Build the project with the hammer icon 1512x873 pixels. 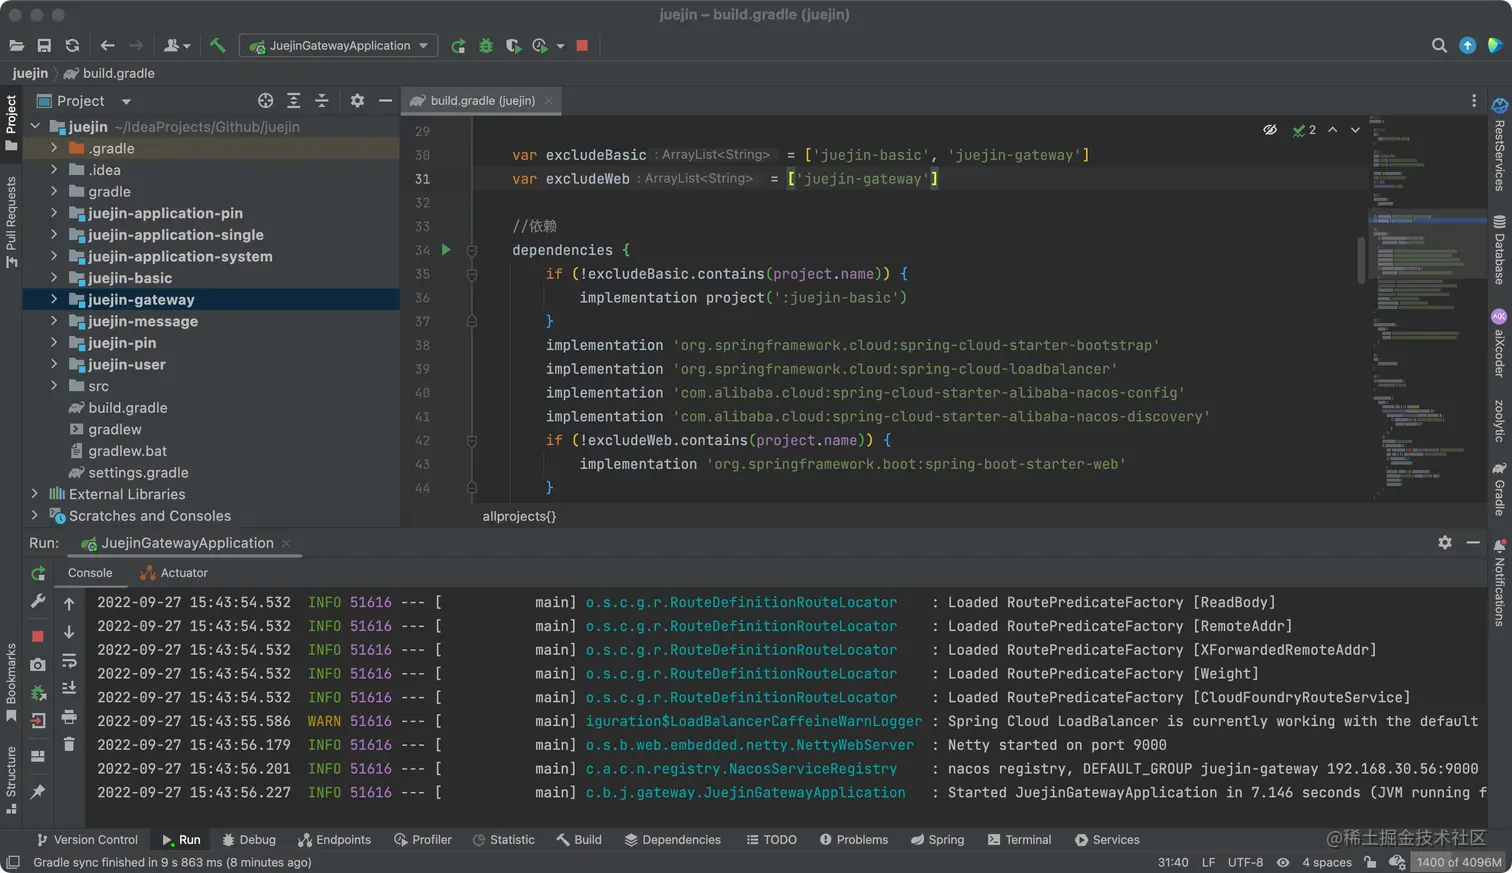pyautogui.click(x=217, y=46)
